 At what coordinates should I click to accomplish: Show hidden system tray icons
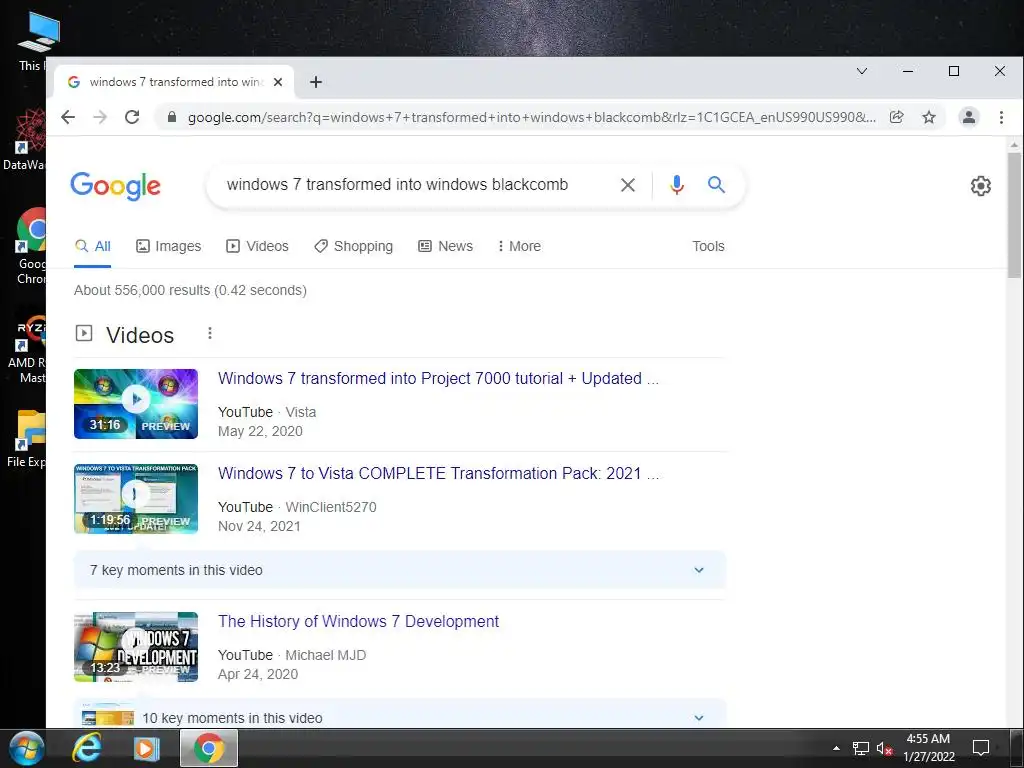coord(836,748)
